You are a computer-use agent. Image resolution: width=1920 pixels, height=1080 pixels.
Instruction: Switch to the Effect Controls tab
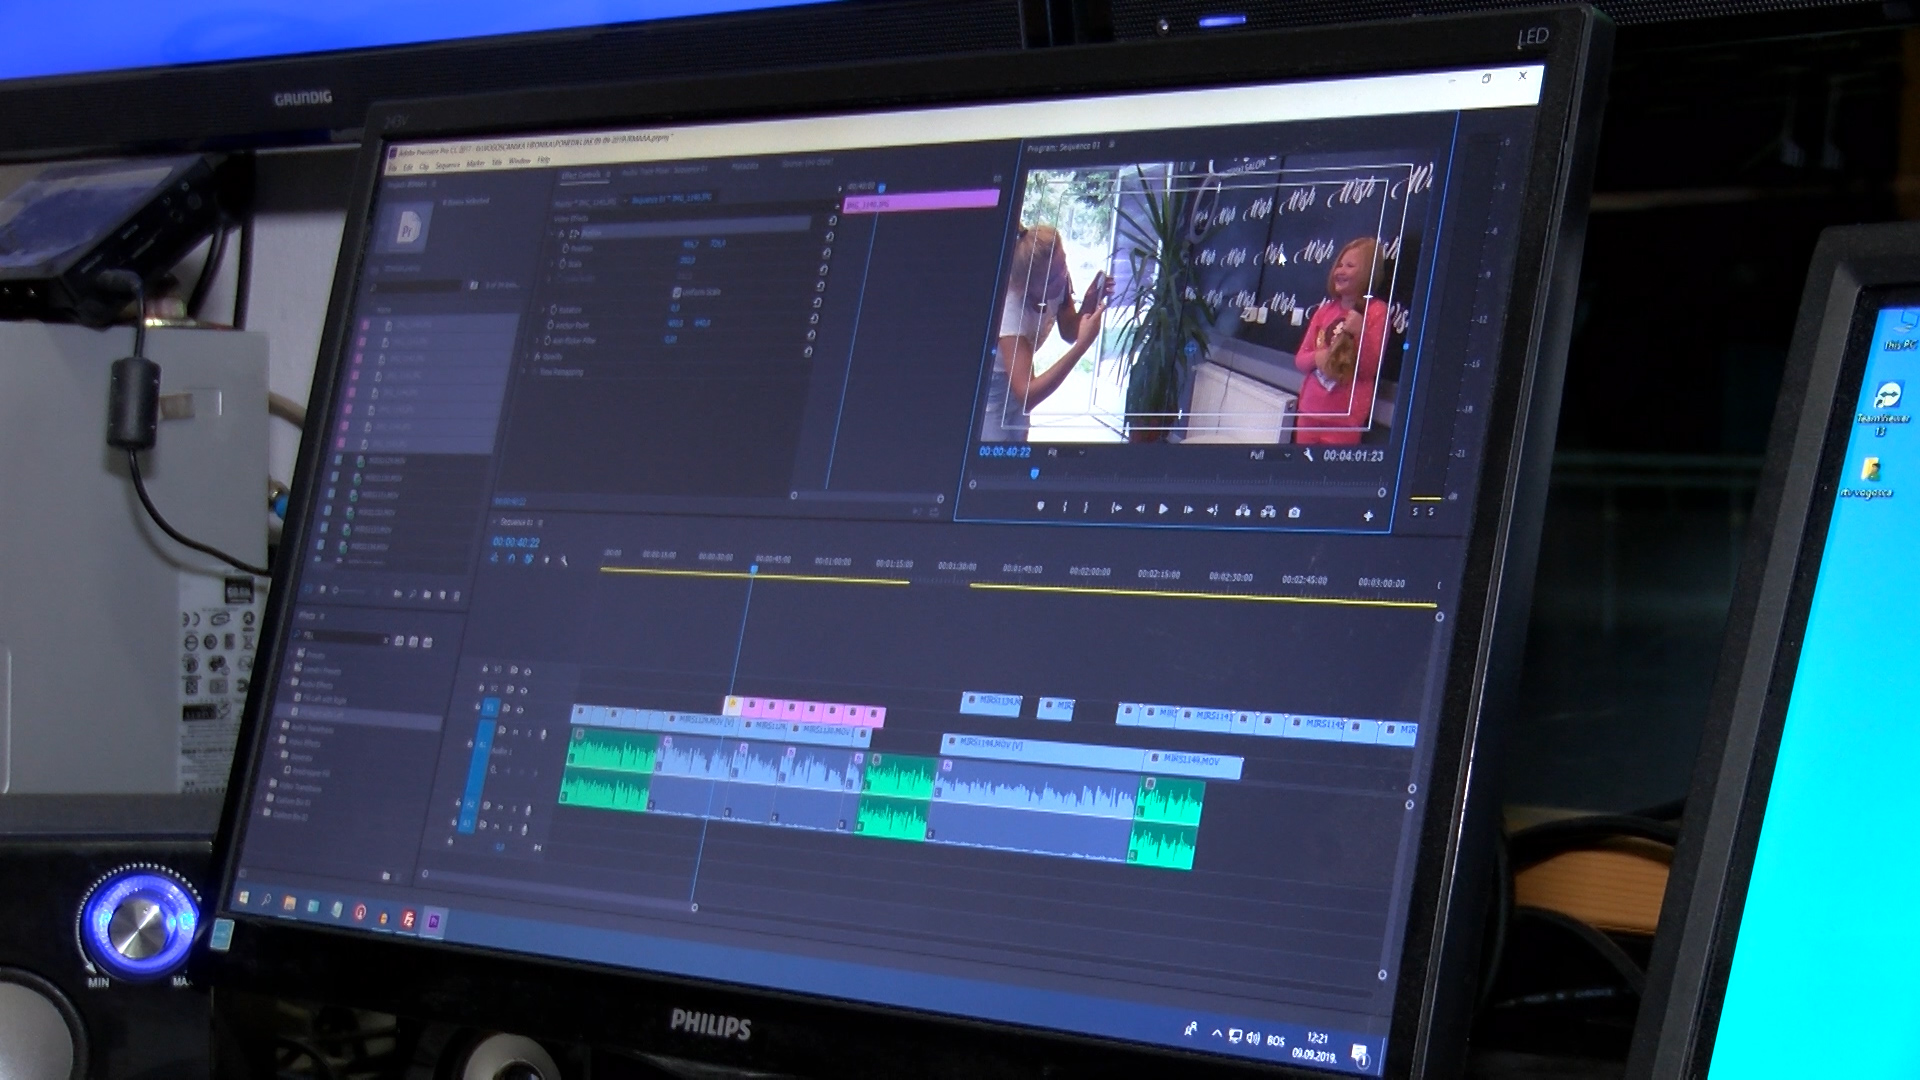point(581,175)
